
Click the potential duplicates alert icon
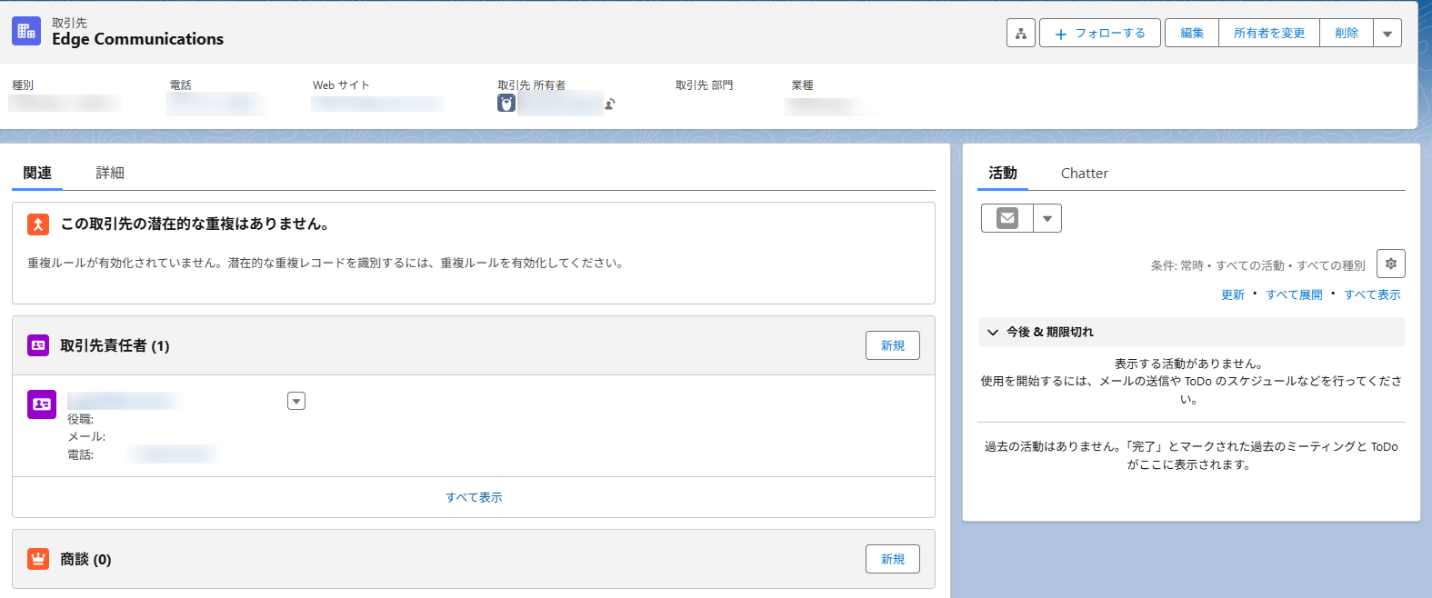[x=37, y=224]
